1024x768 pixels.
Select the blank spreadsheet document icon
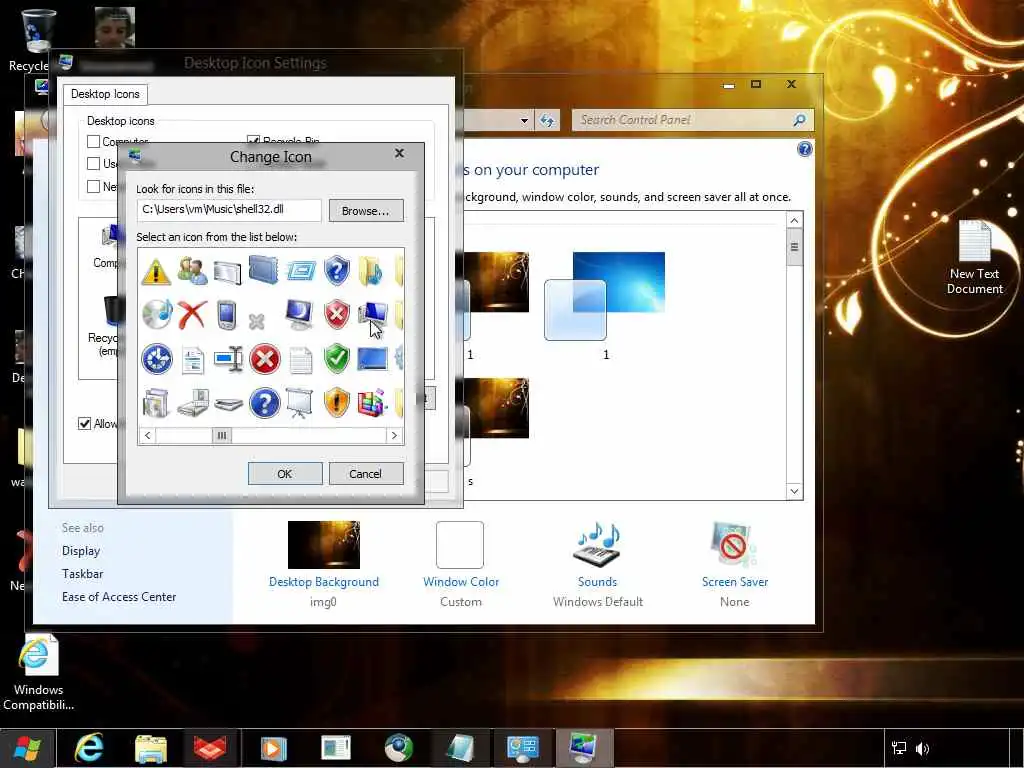(300, 360)
